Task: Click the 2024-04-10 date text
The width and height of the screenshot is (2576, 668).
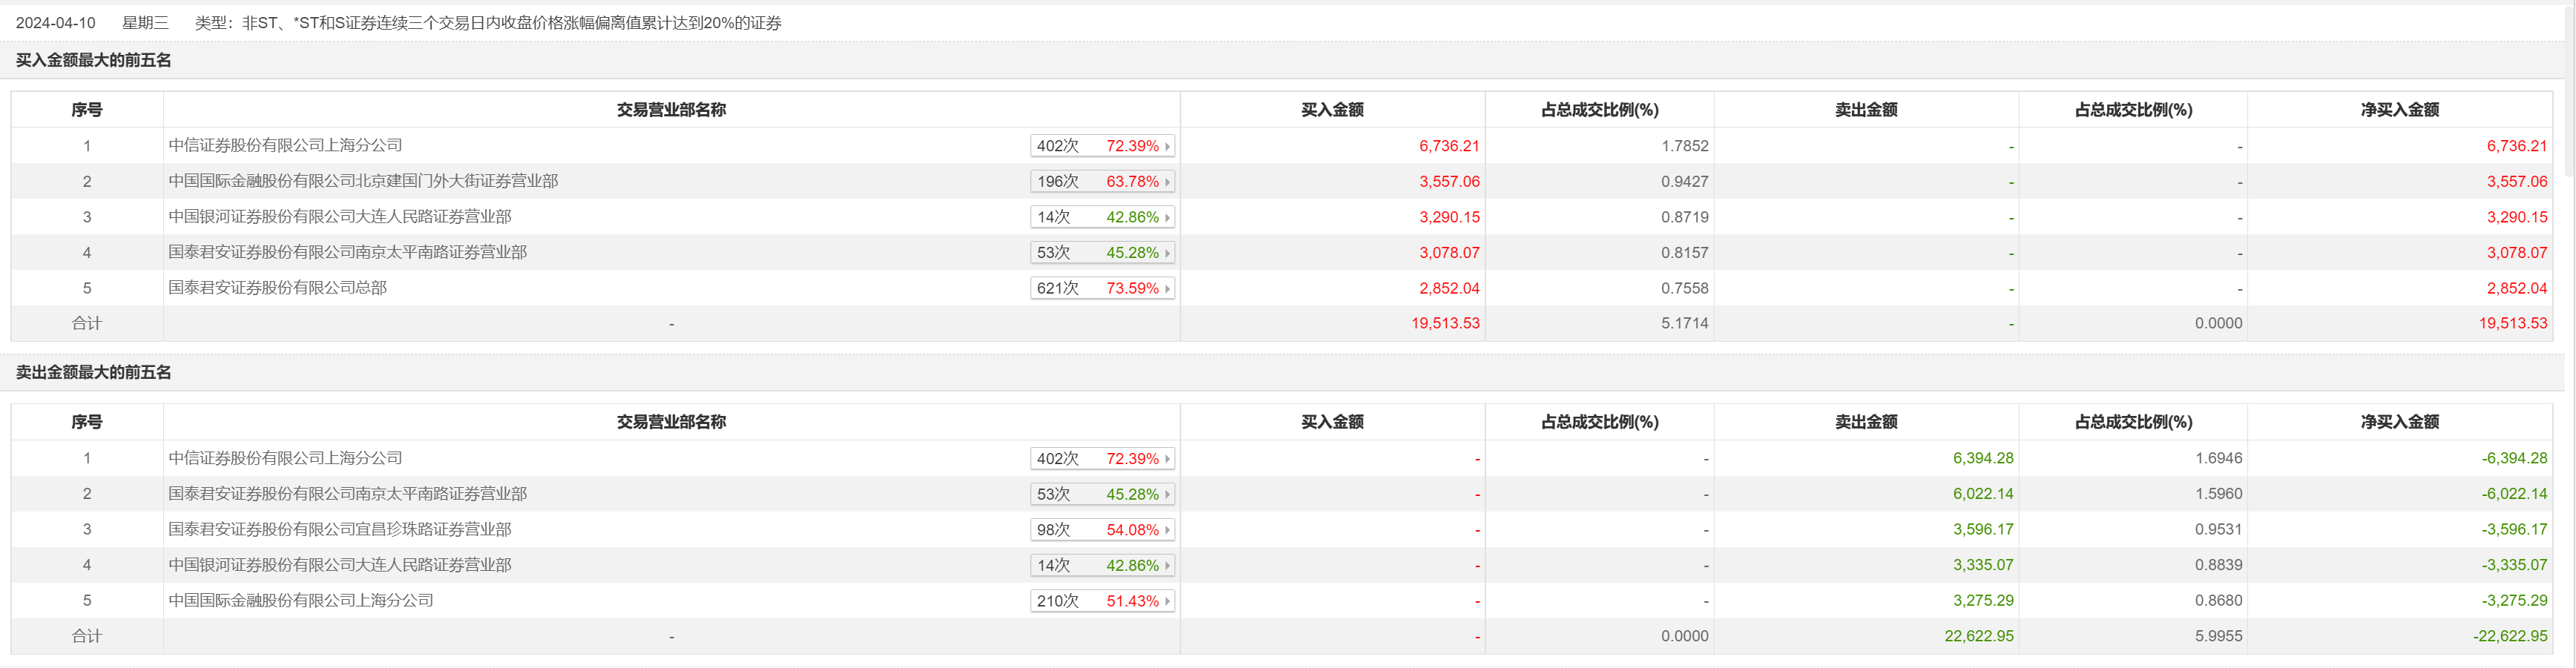Action: click(x=56, y=23)
